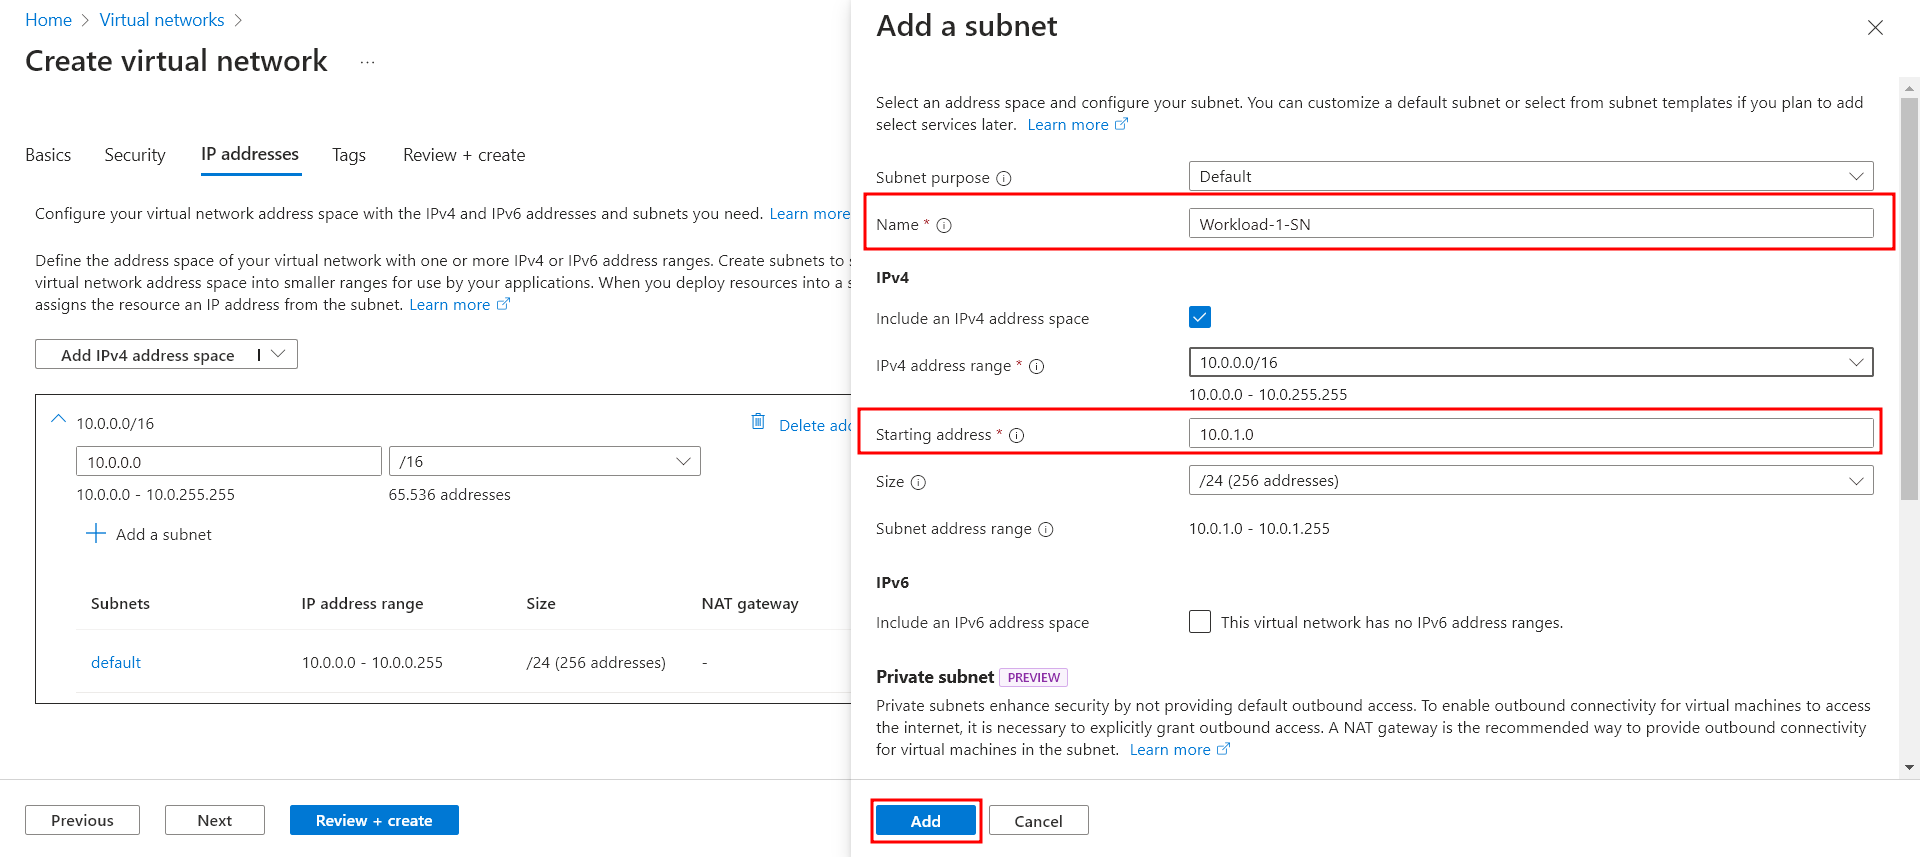Click the Starting address input field

coord(1530,434)
